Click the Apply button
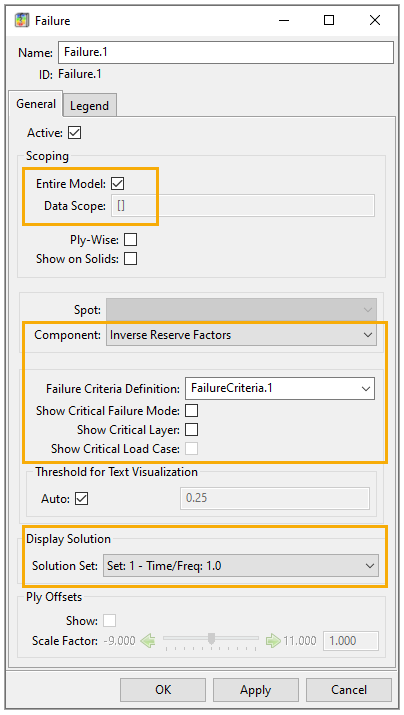This screenshot has width=404, height=715. (256, 690)
